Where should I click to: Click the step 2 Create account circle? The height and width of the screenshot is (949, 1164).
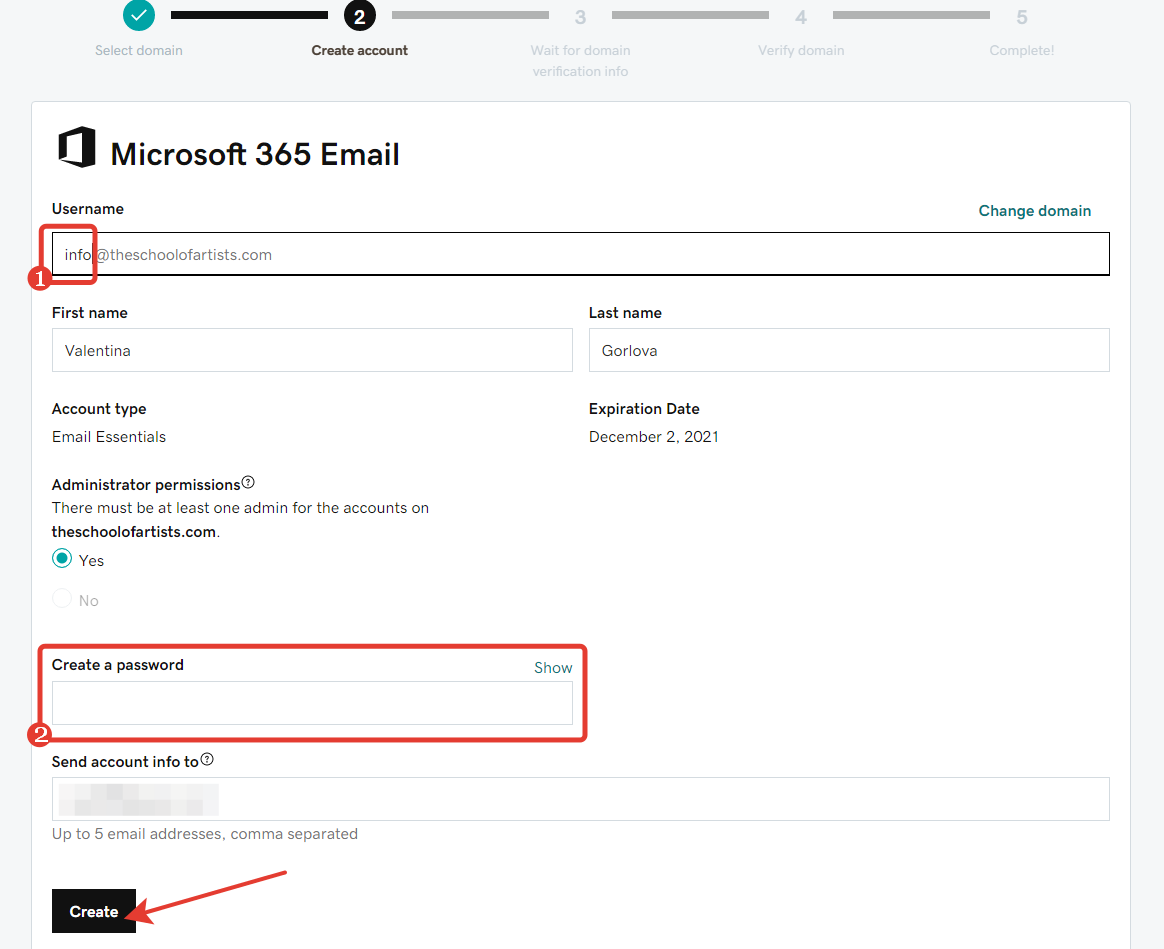point(359,16)
